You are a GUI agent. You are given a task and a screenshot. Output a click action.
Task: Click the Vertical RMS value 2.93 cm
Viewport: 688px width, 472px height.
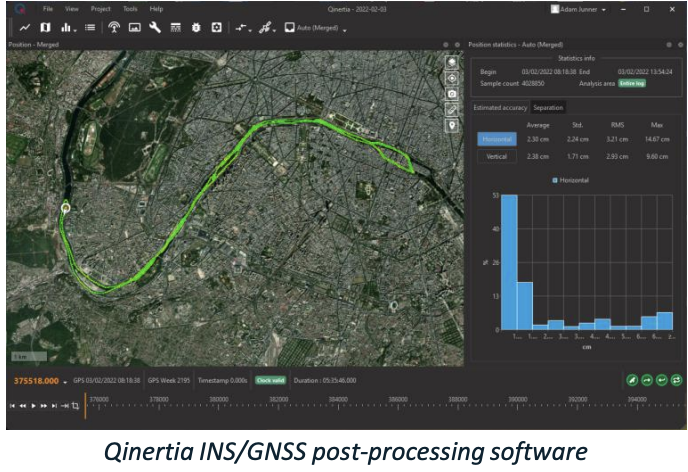point(617,156)
